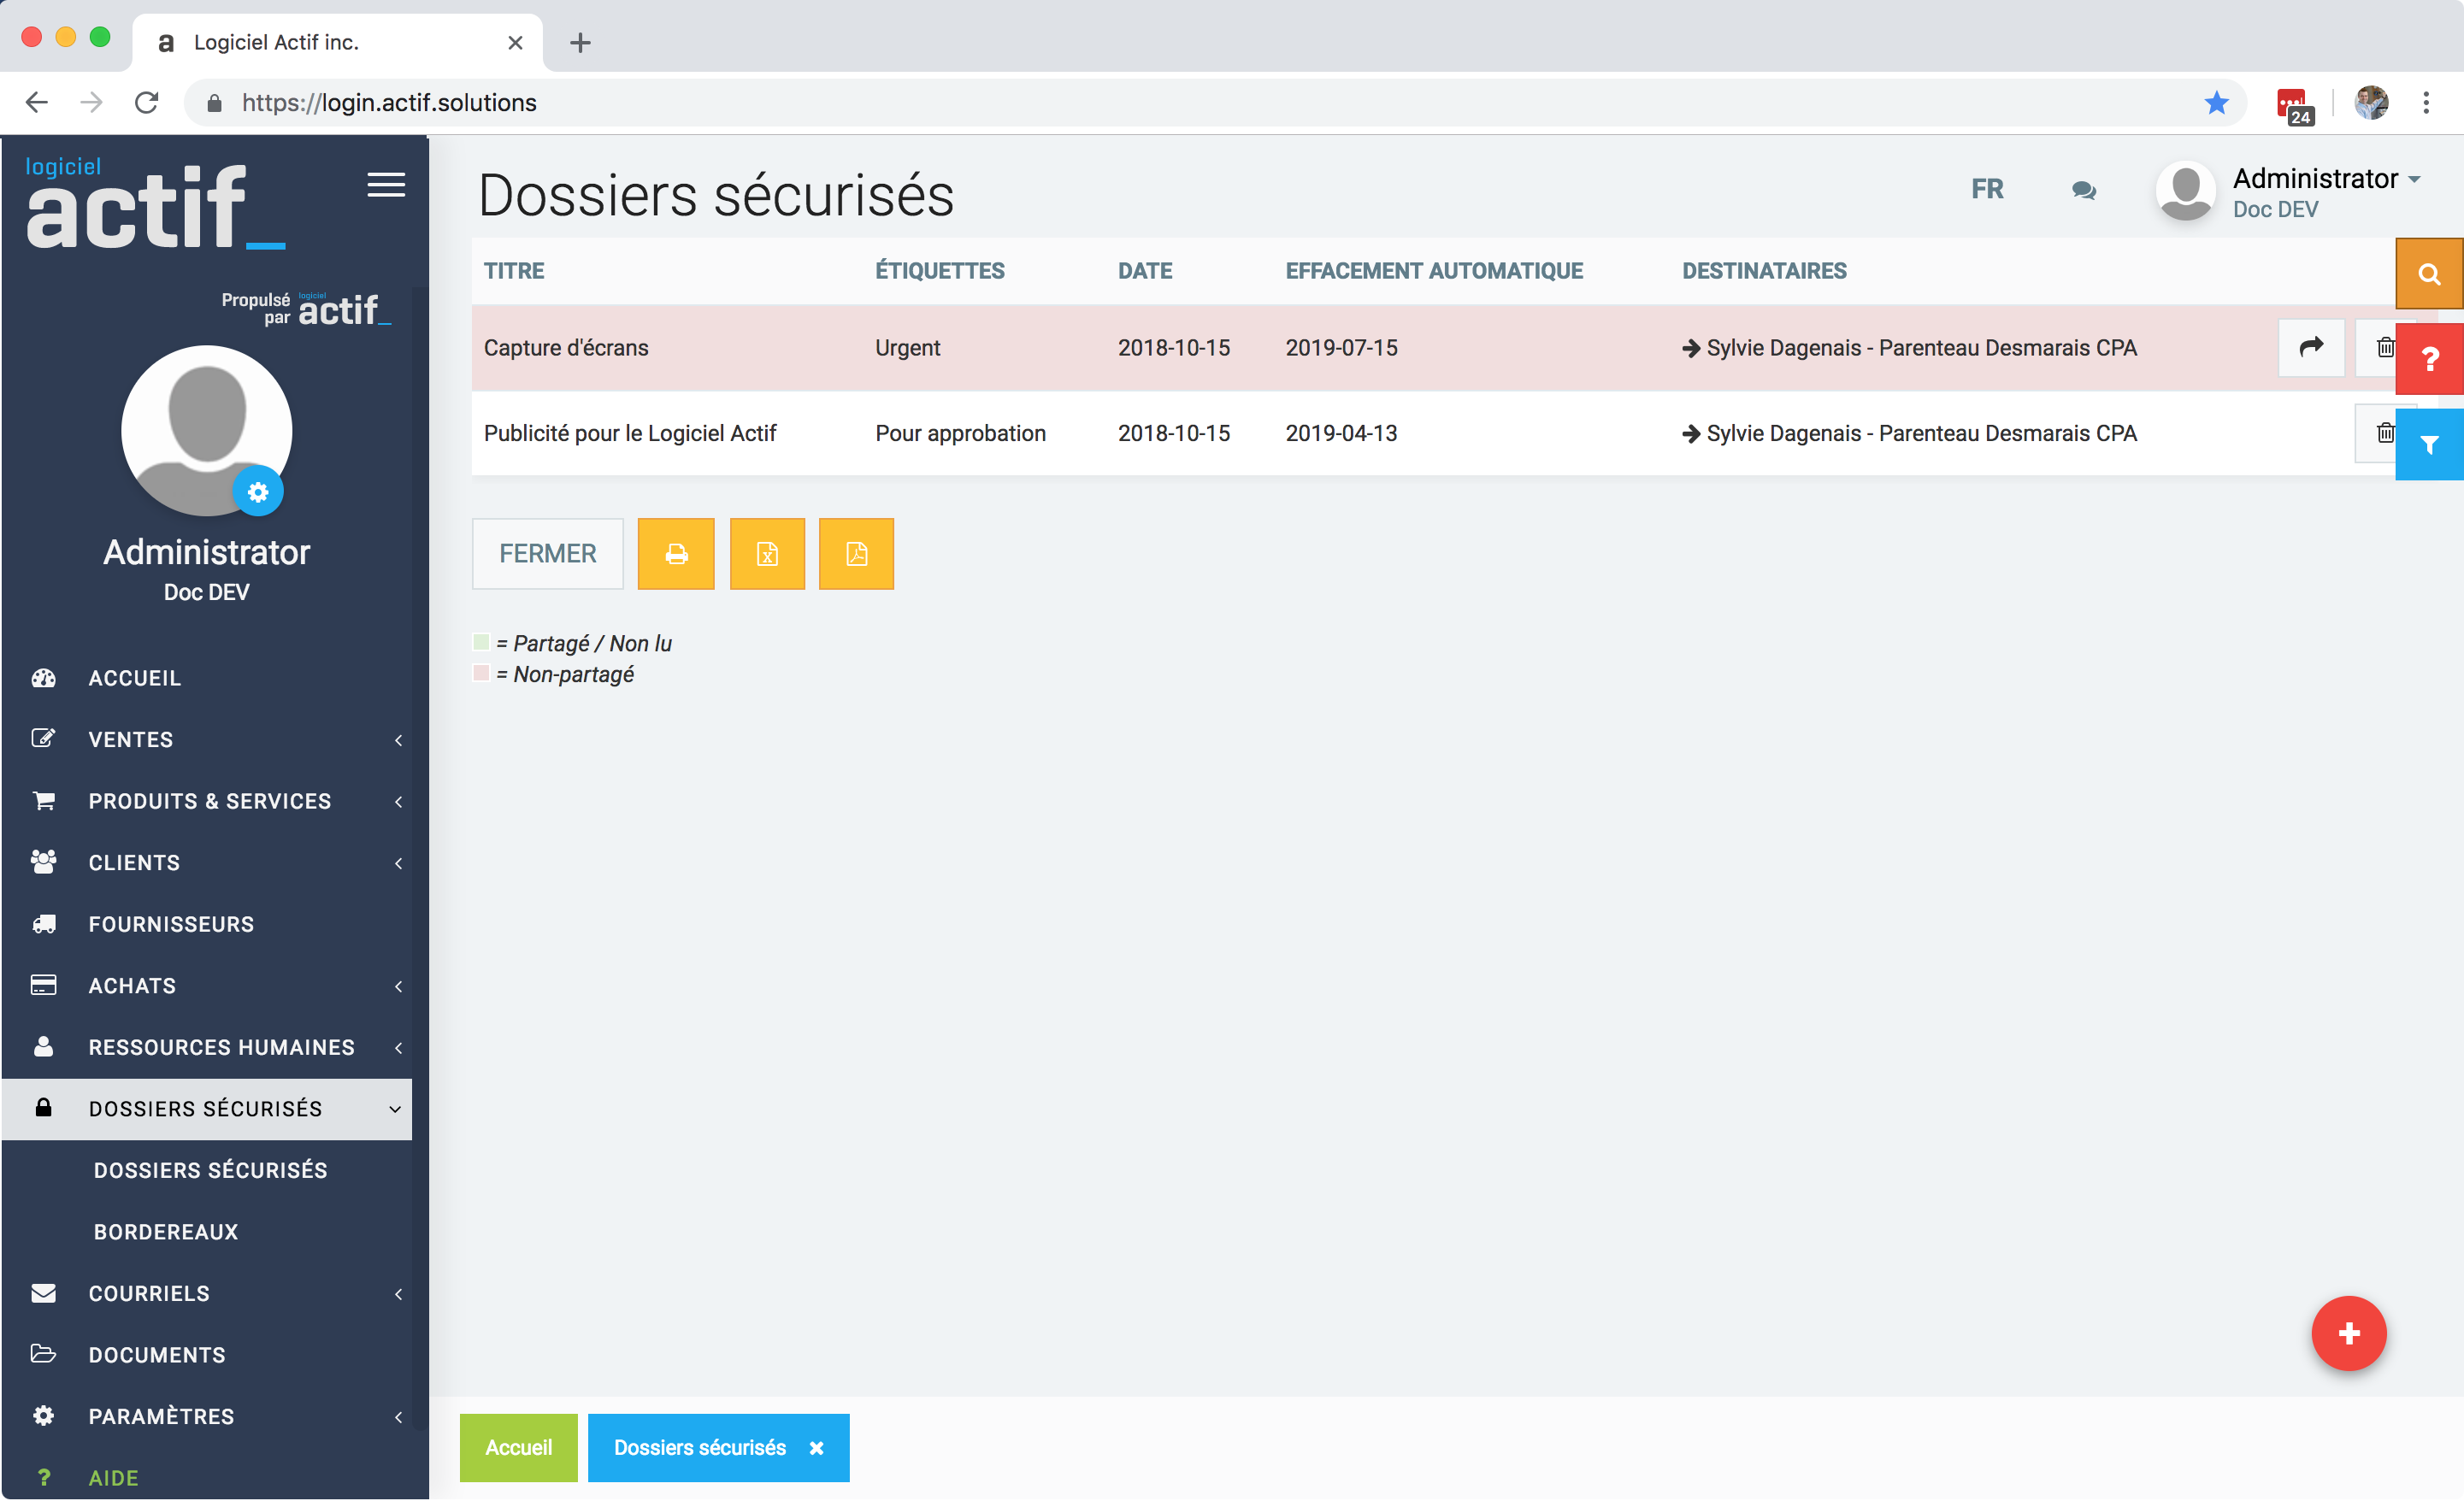Open the Bordereaux submenu item
The height and width of the screenshot is (1501, 2464).
point(166,1231)
